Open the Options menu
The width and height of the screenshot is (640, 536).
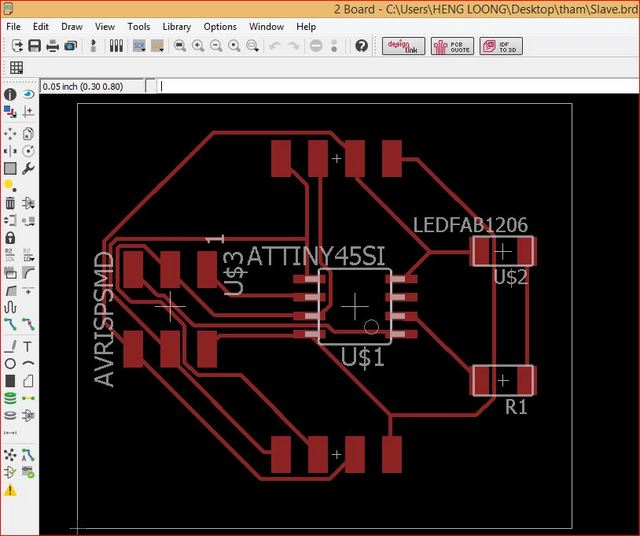pos(220,27)
